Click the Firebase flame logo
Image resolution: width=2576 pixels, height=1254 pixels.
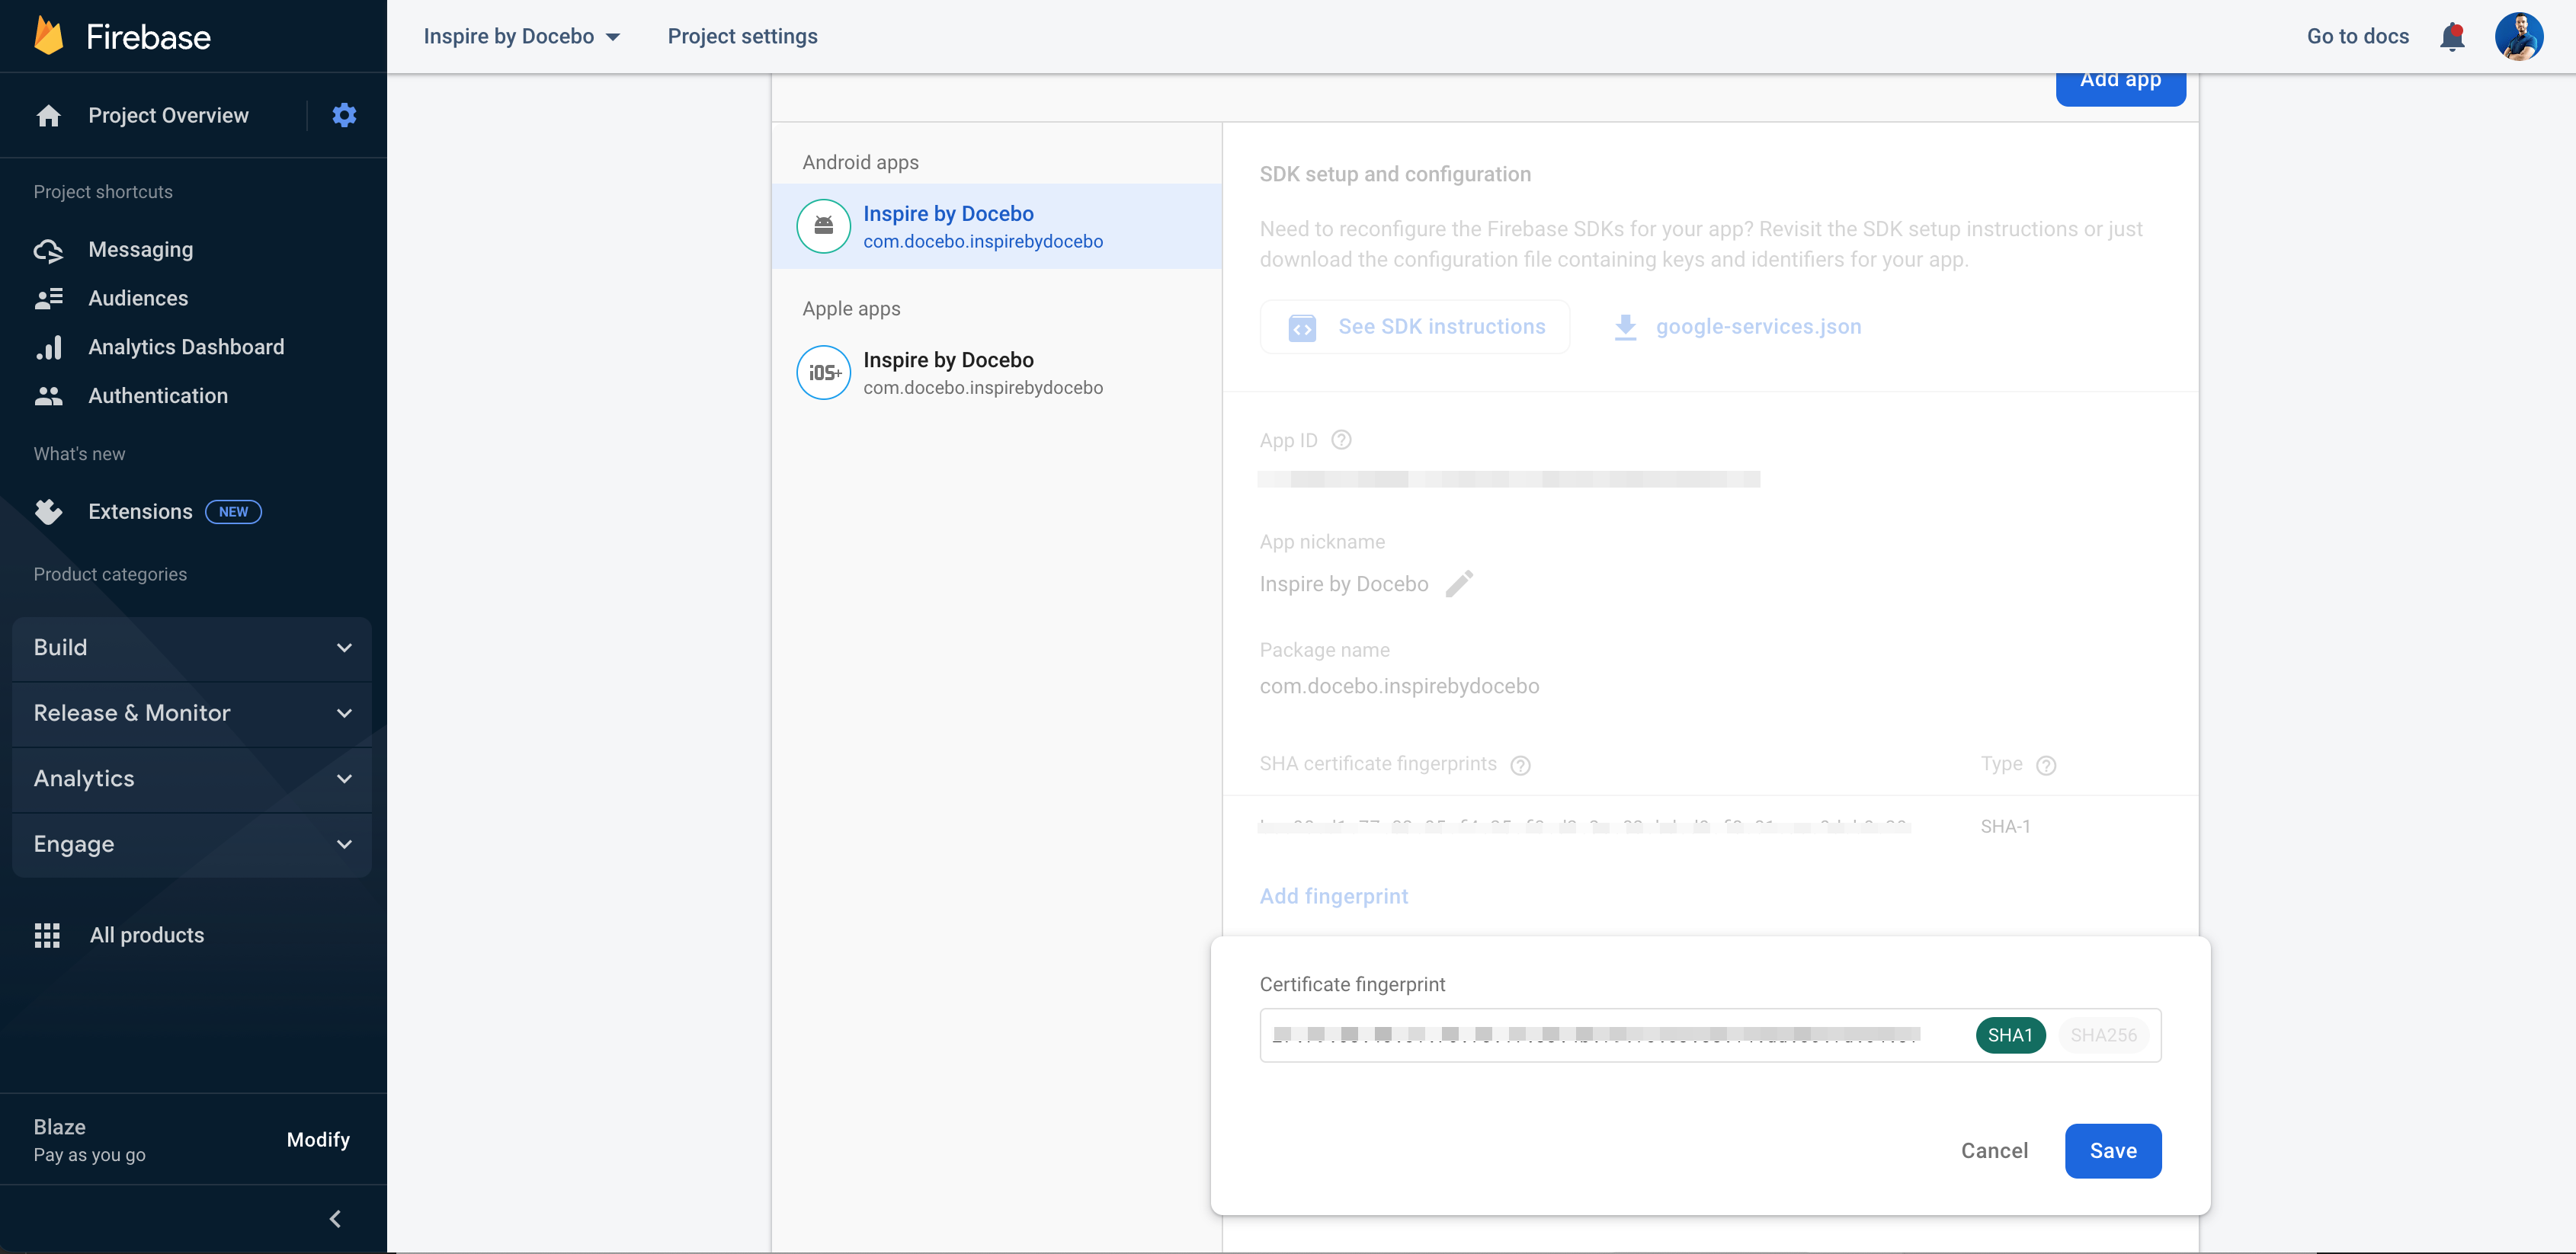(49, 36)
